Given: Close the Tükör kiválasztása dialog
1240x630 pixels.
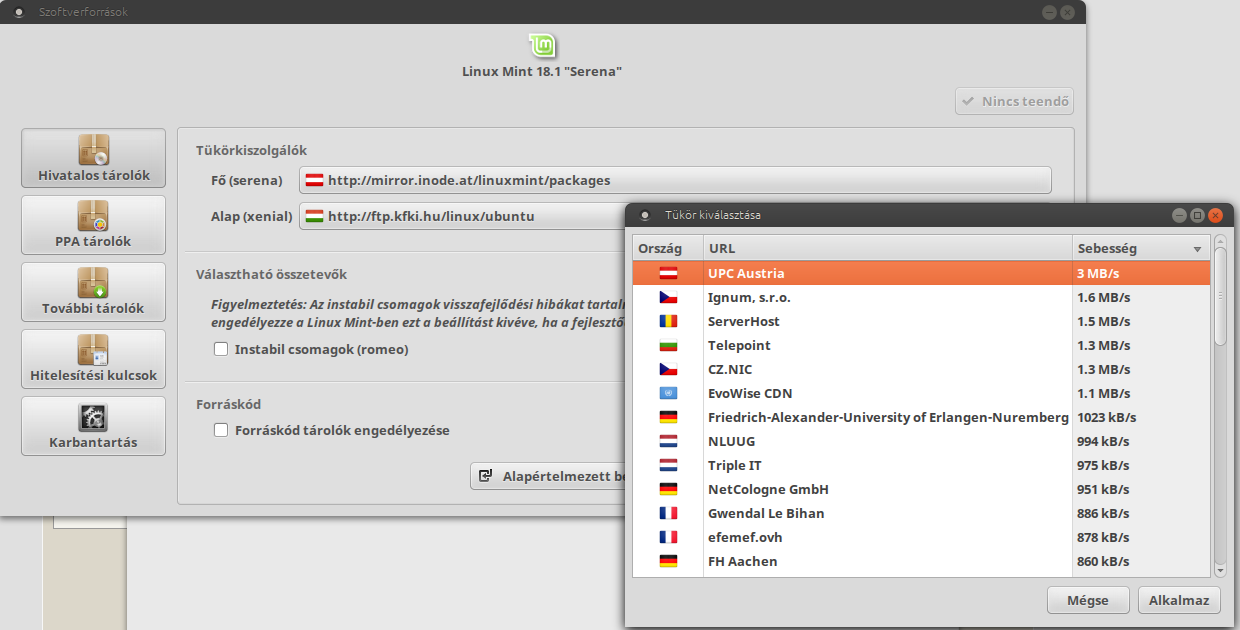Looking at the screenshot, I should [x=1215, y=215].
